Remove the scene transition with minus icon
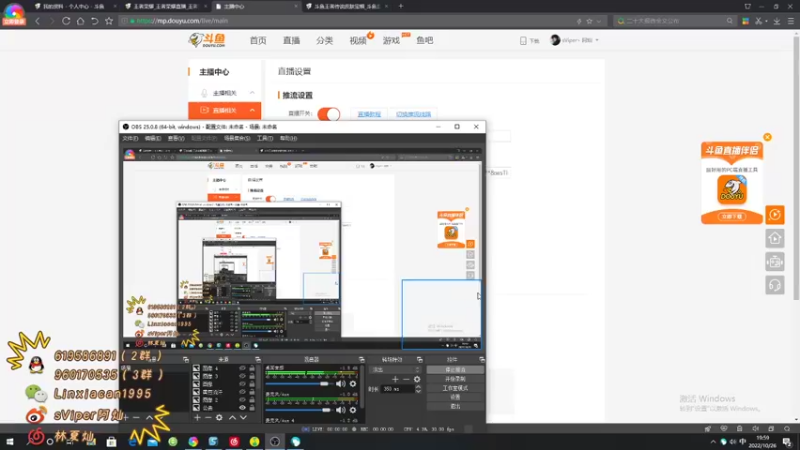Viewport: 800px width, 450px height. coord(406,379)
